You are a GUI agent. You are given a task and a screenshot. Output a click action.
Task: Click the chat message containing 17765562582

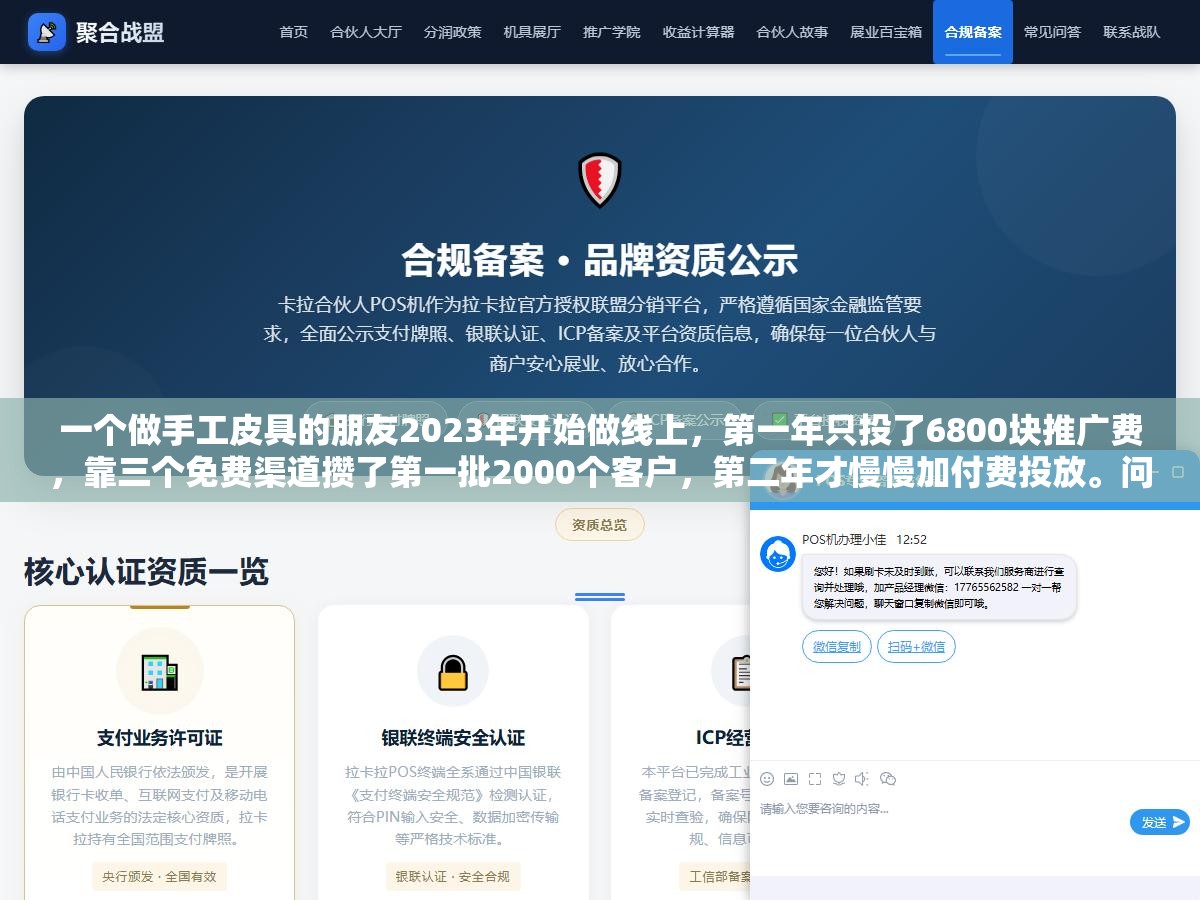tap(939, 587)
